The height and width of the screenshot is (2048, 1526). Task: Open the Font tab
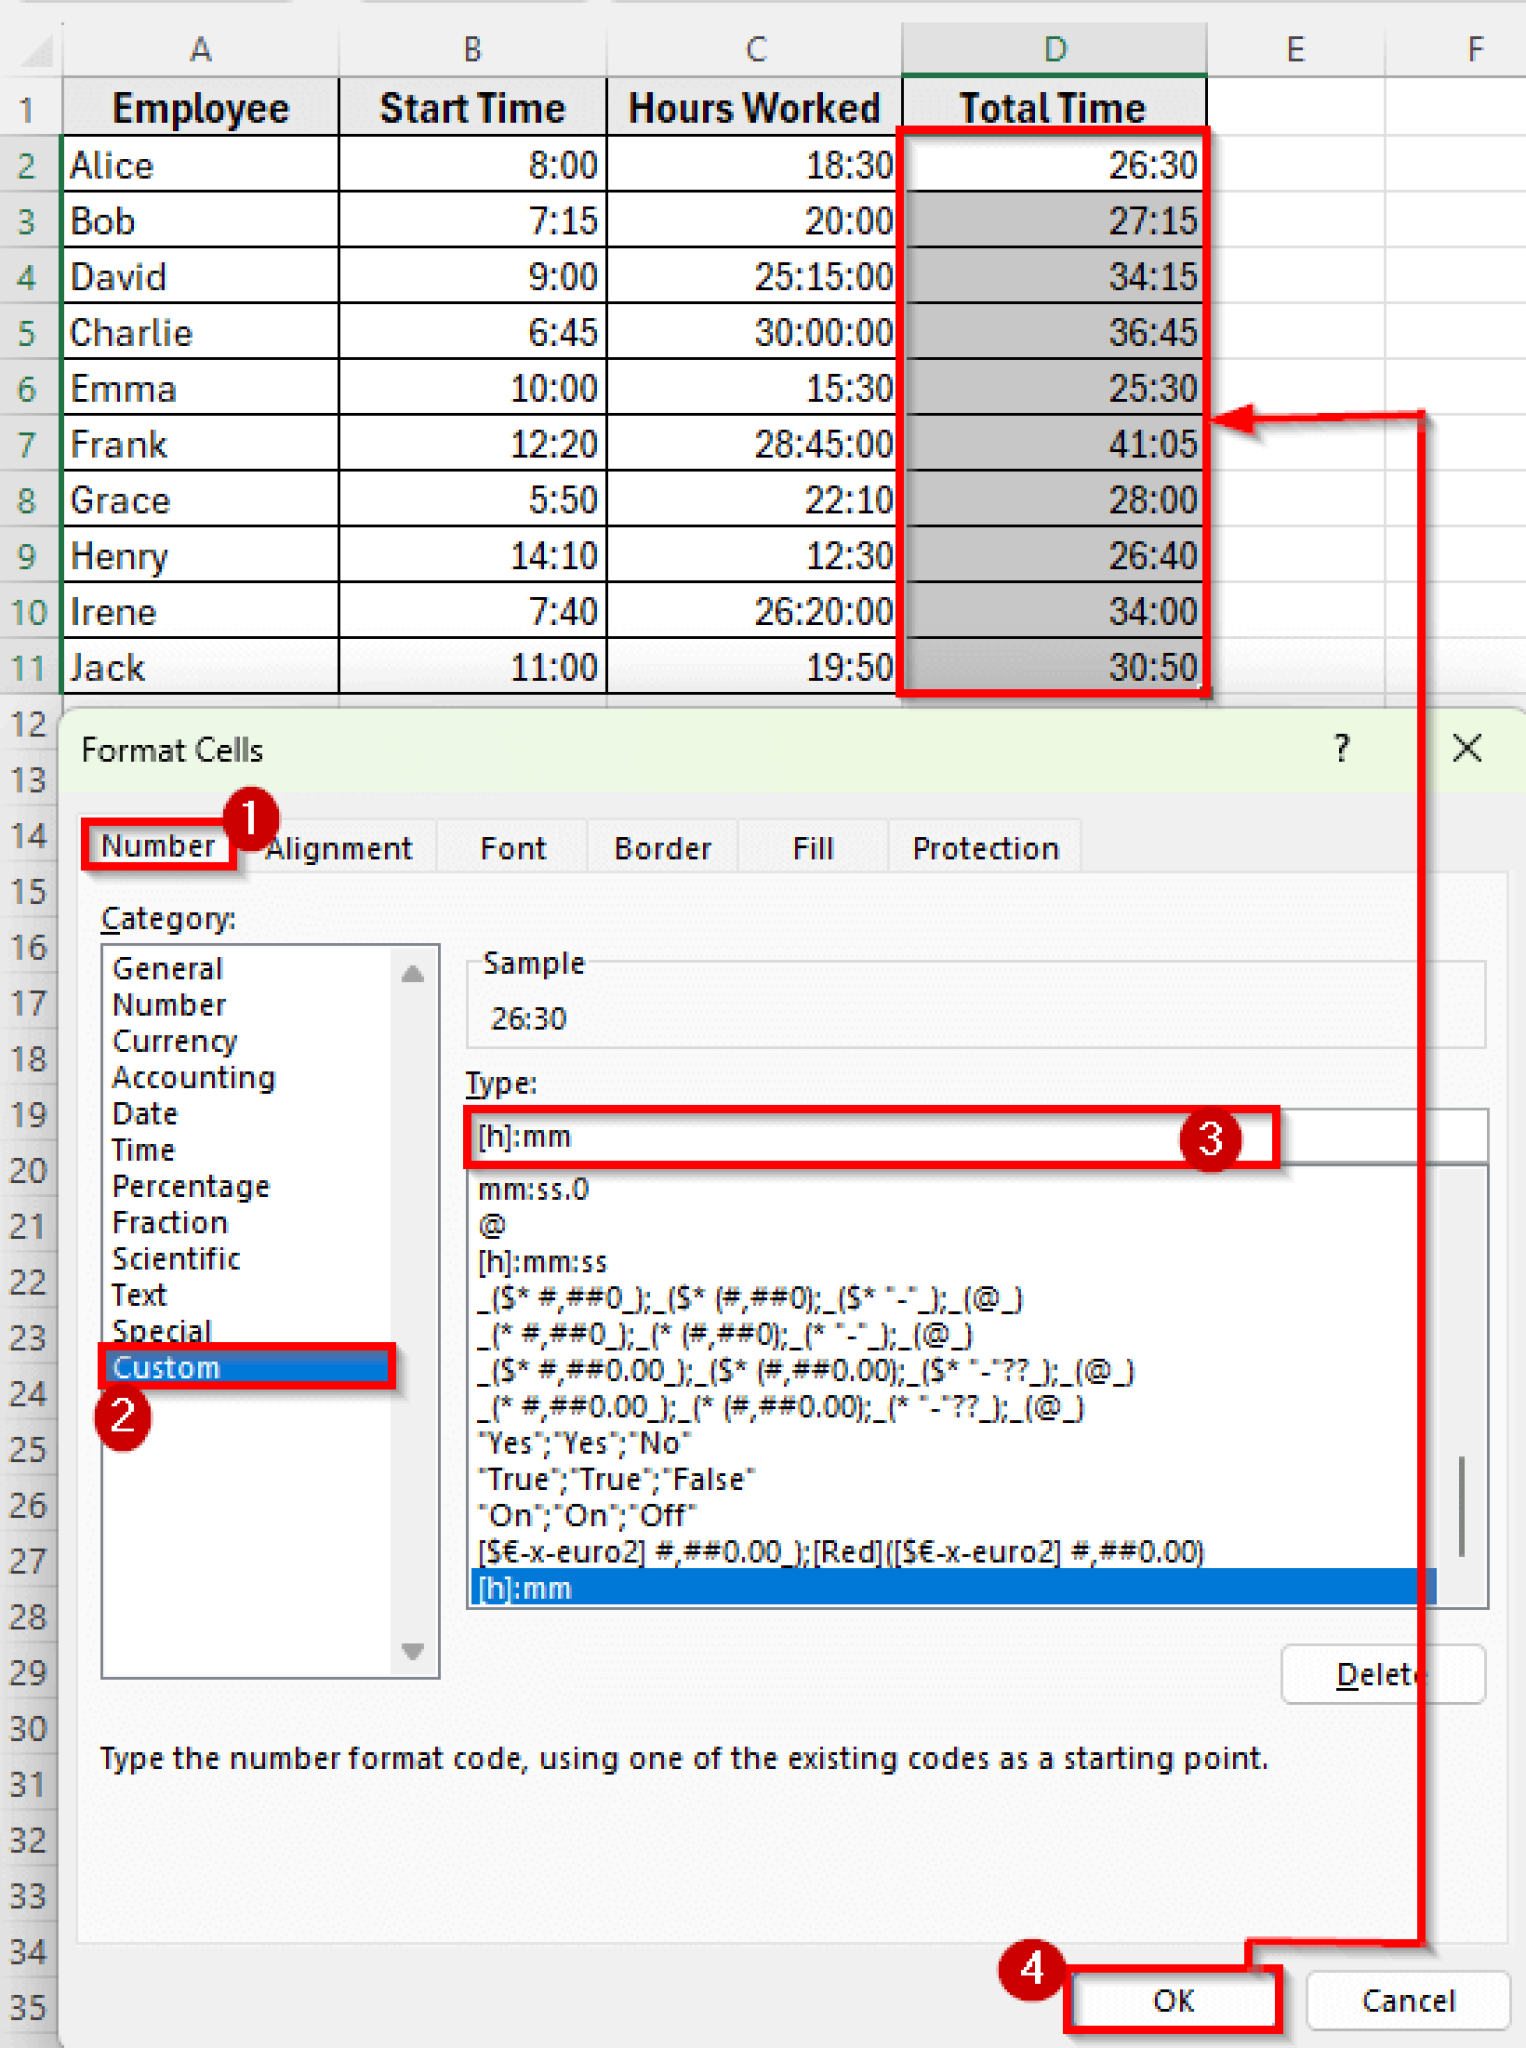[x=512, y=848]
